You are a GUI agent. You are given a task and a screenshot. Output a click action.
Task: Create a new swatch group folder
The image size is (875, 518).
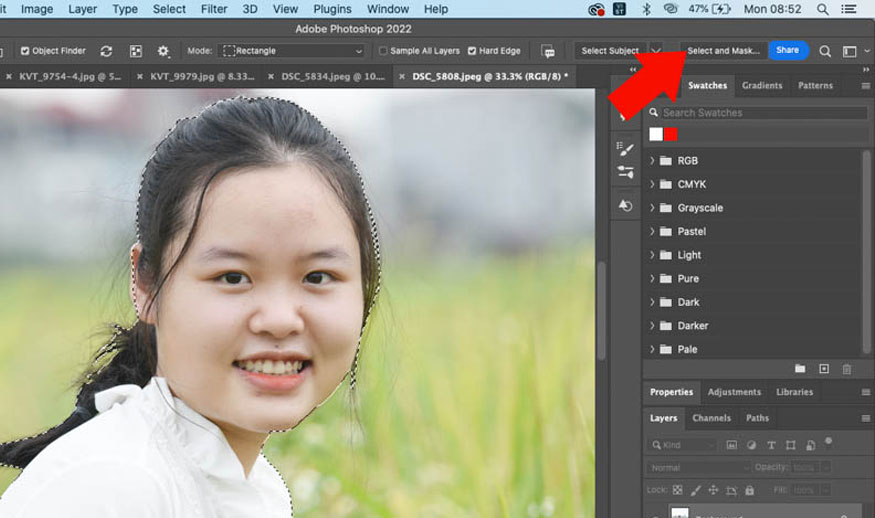click(800, 368)
